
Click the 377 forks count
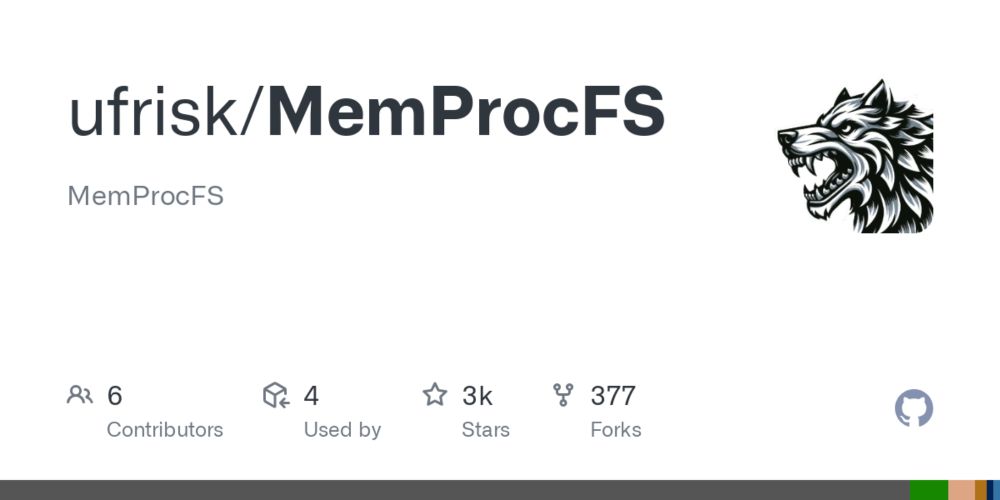[x=613, y=395]
